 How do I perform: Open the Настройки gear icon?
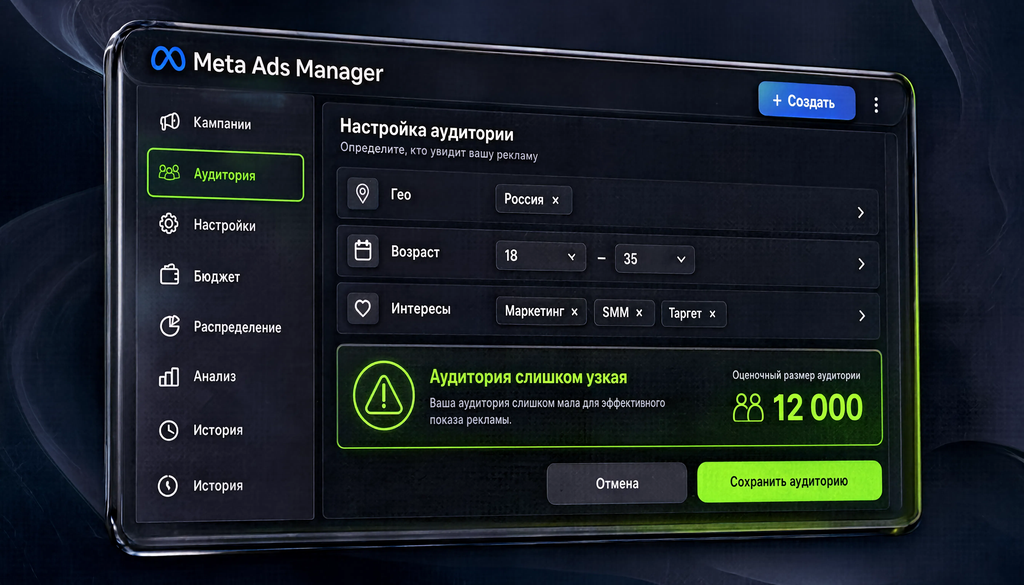coord(169,223)
